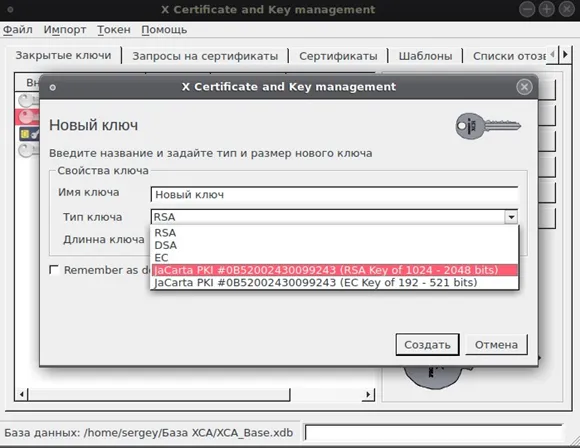
Task: Switch to the Сертификаты tab
Action: (x=338, y=56)
